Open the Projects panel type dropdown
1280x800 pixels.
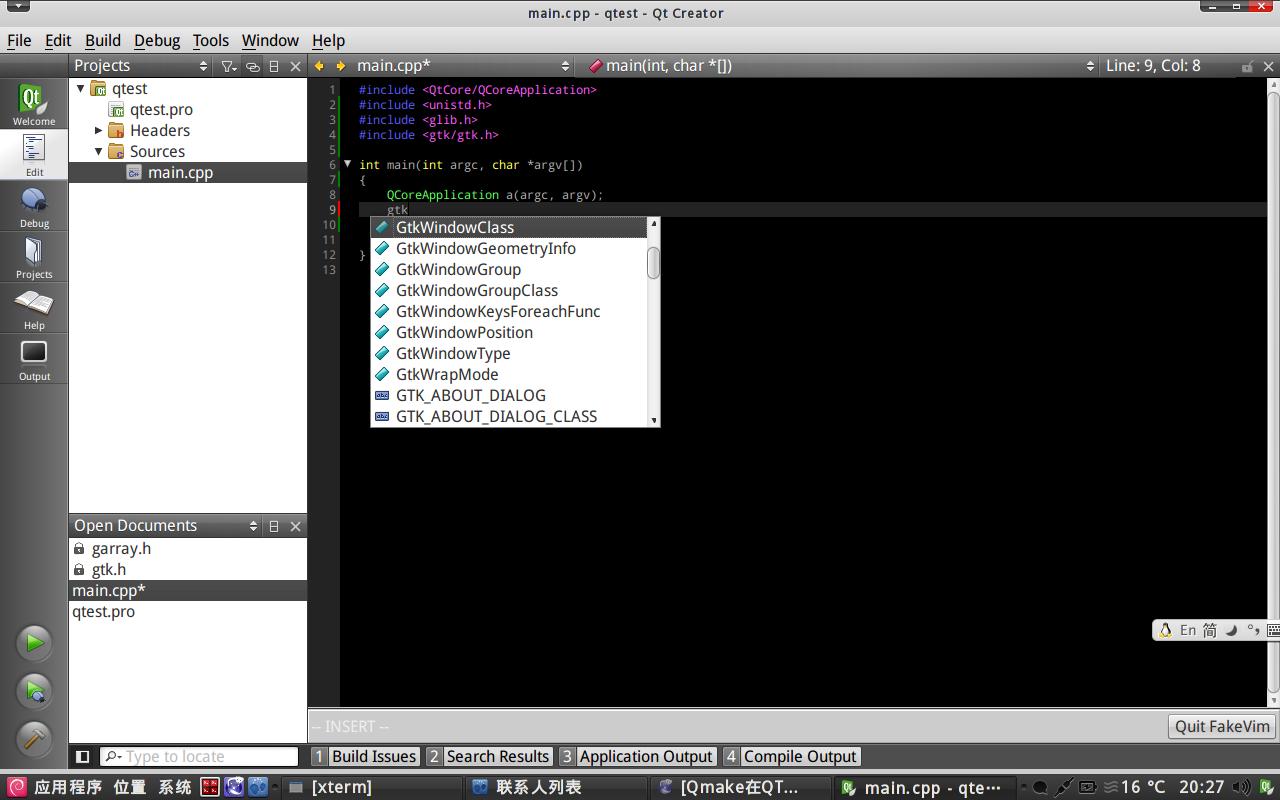[141, 66]
